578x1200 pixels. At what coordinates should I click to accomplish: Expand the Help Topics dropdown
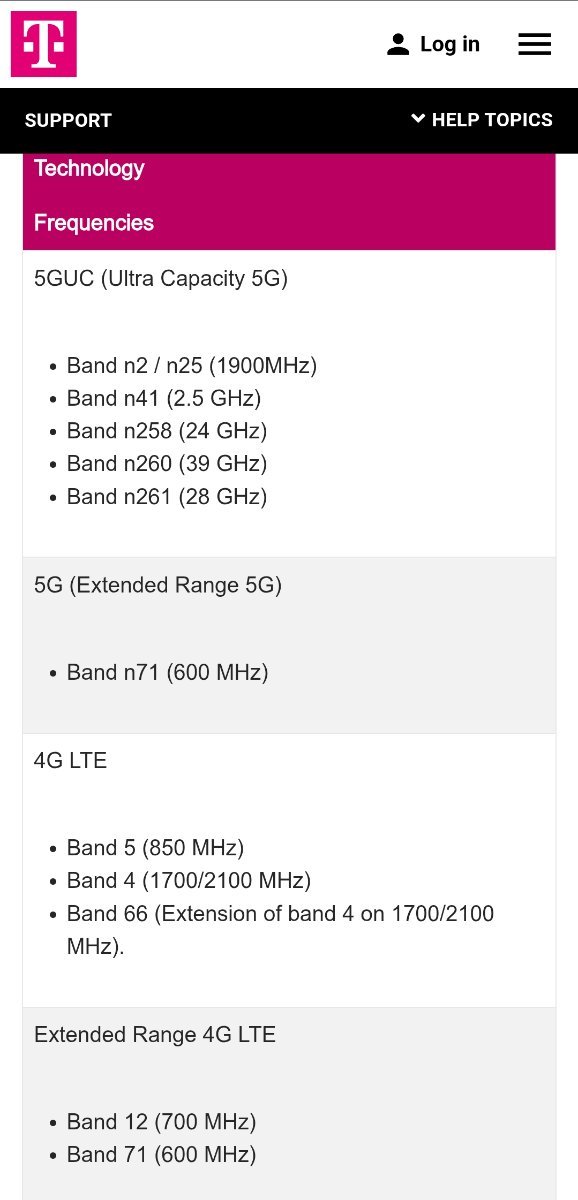[x=482, y=120]
